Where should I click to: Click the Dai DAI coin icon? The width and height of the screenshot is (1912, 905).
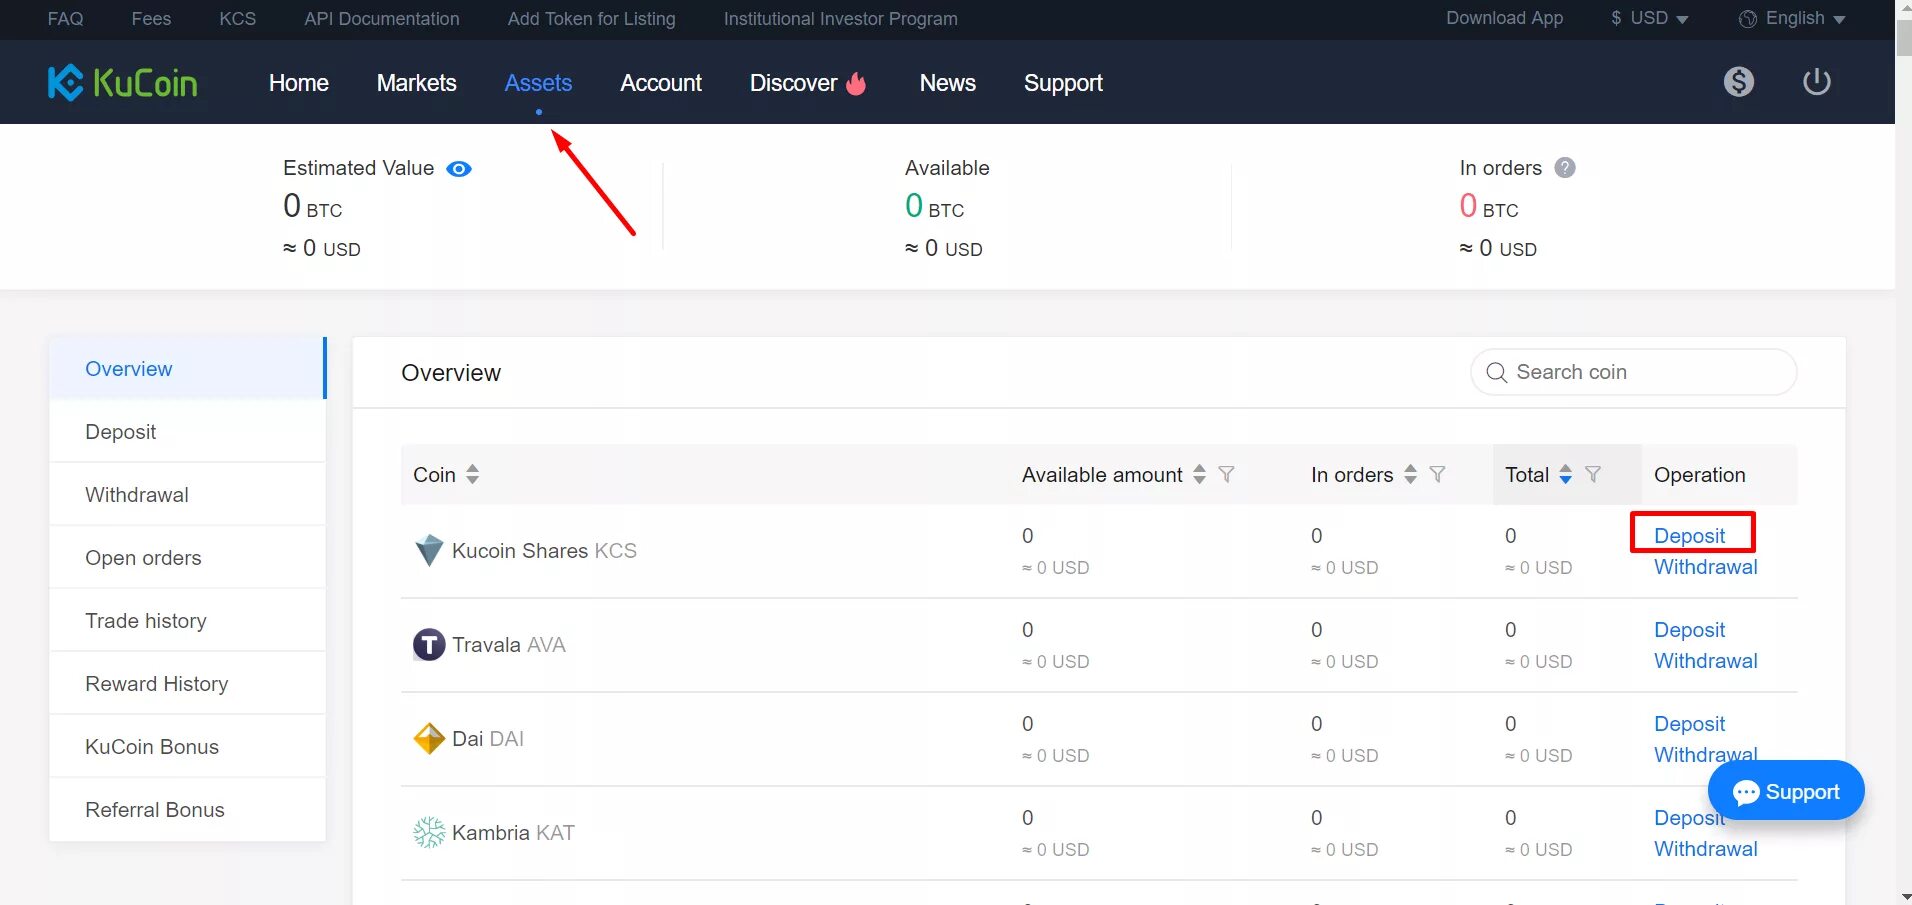(429, 739)
